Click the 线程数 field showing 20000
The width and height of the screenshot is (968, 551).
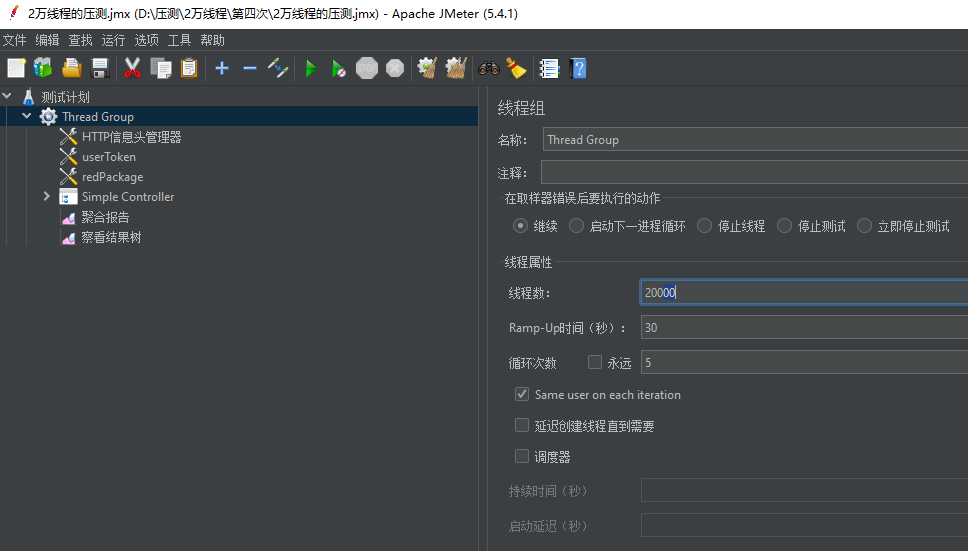(804, 292)
